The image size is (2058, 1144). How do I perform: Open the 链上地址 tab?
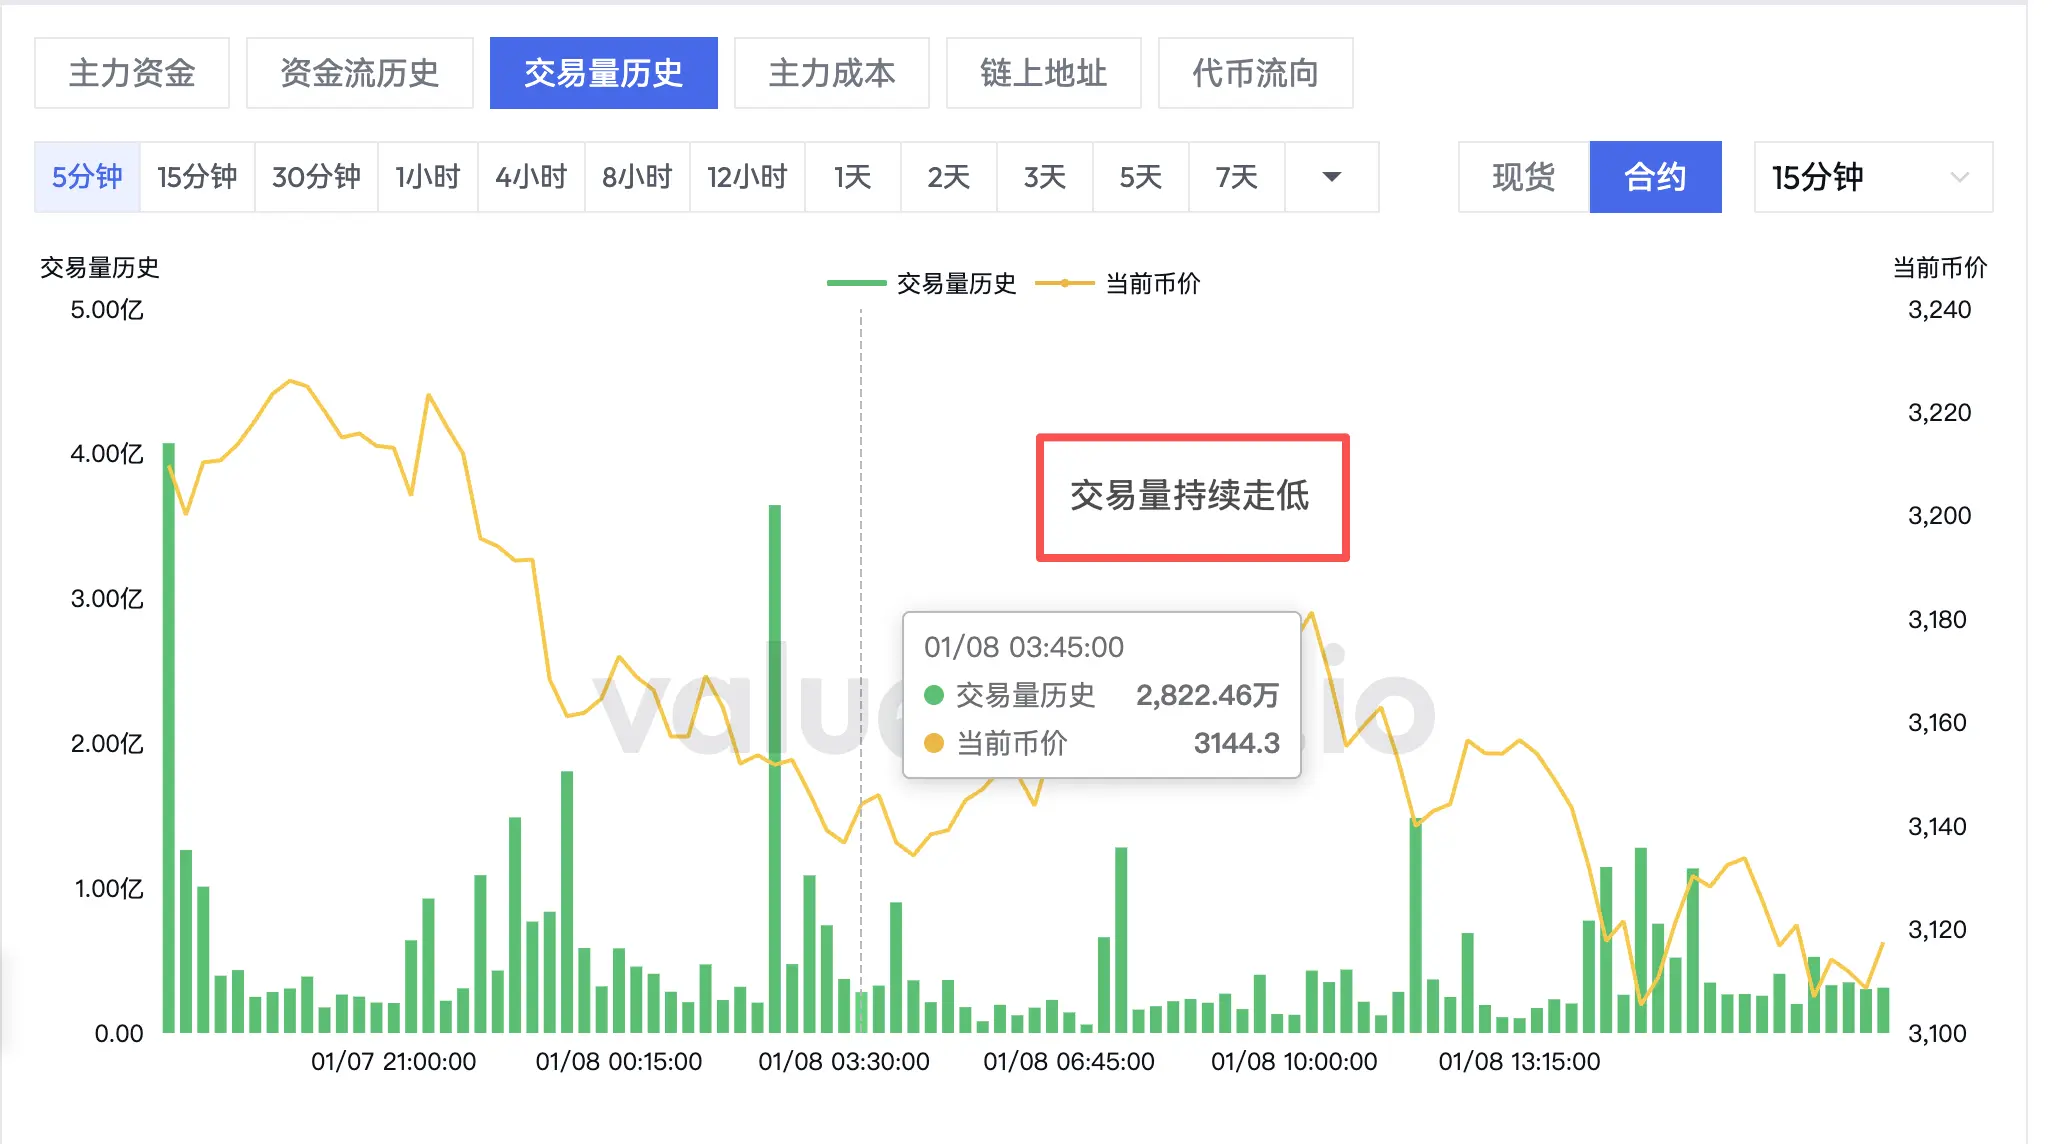[1043, 73]
